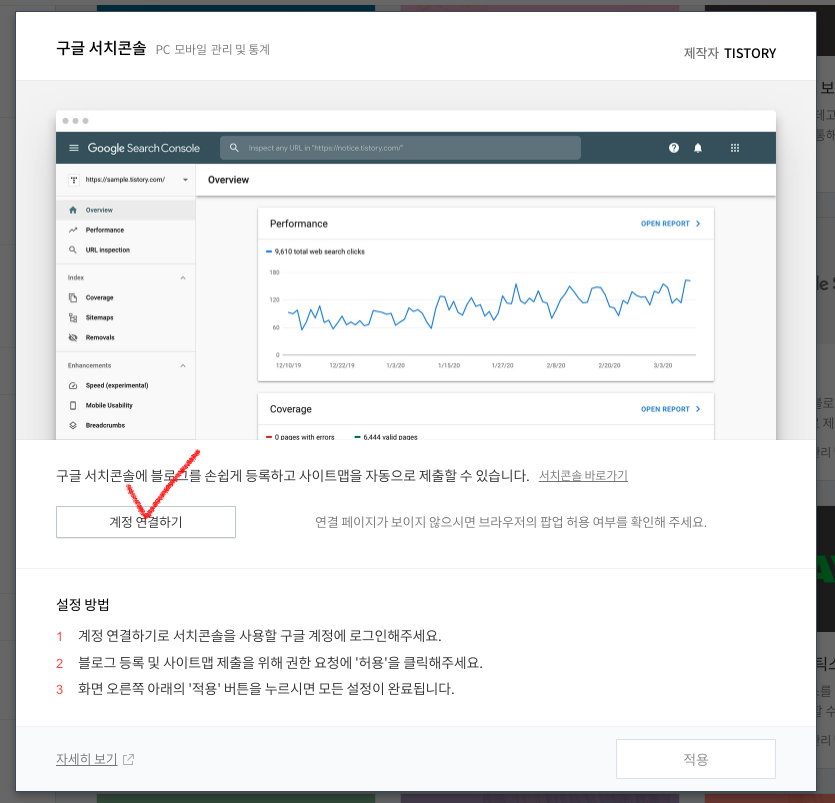Open the 서치콘솔 바로가기 link
The width and height of the screenshot is (835, 803).
tap(583, 476)
